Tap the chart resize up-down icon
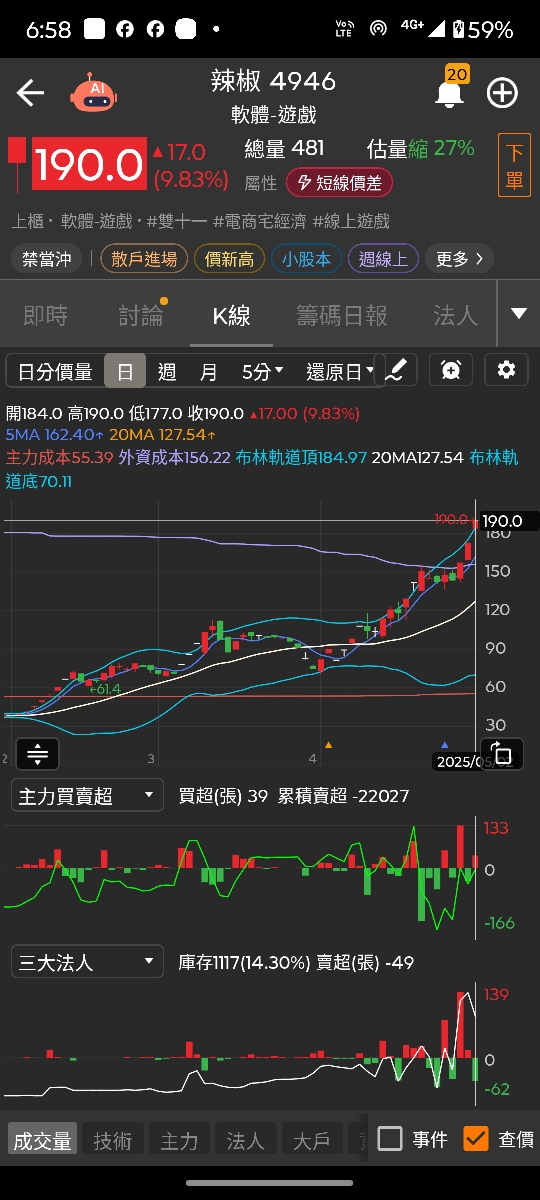This screenshot has height=1200, width=540. click(x=37, y=753)
